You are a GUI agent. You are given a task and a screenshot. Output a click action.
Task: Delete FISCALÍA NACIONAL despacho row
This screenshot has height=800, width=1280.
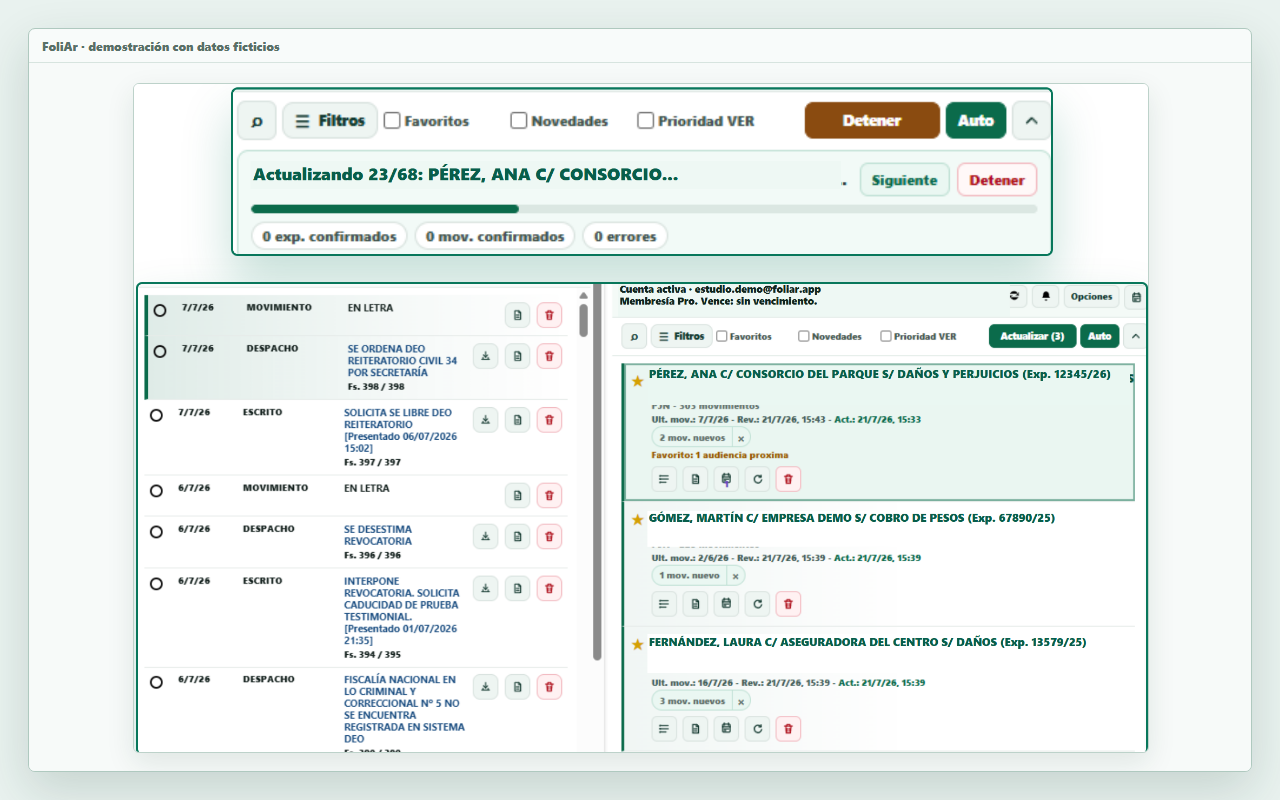[549, 686]
